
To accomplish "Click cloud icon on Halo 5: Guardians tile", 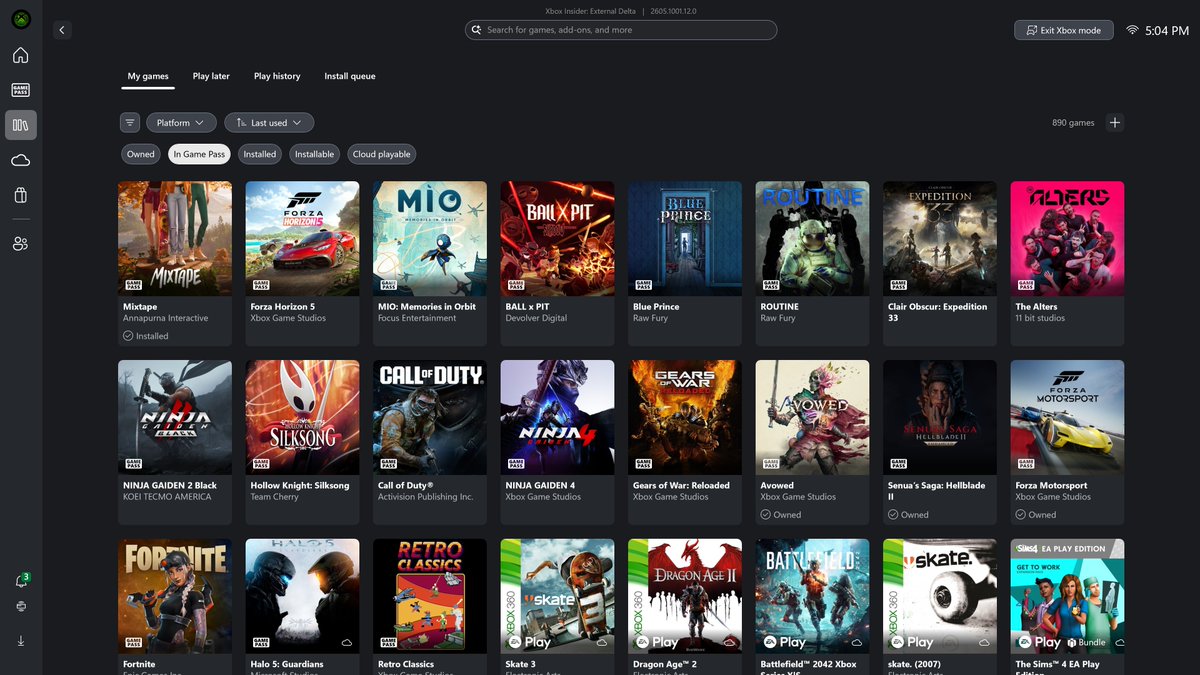I will coord(346,643).
